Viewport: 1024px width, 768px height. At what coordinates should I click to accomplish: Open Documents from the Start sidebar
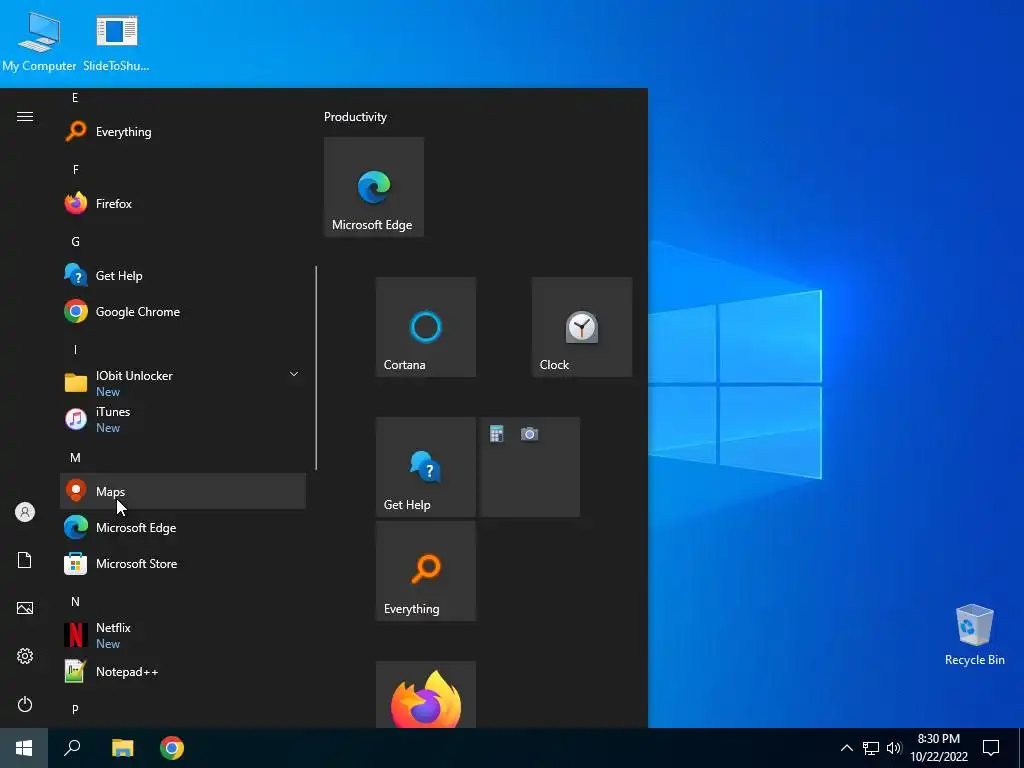[25, 560]
